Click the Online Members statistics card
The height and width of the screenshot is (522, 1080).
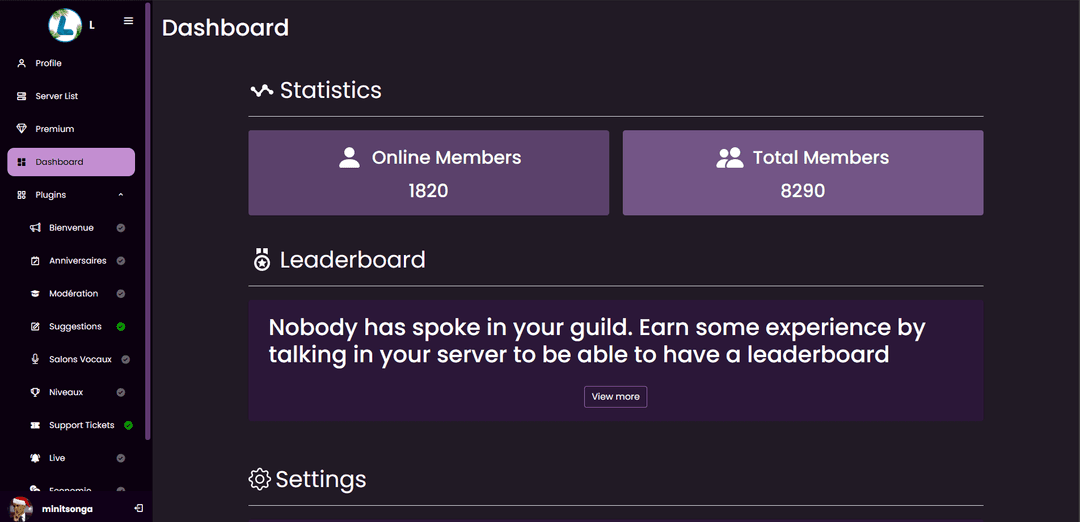pos(428,172)
